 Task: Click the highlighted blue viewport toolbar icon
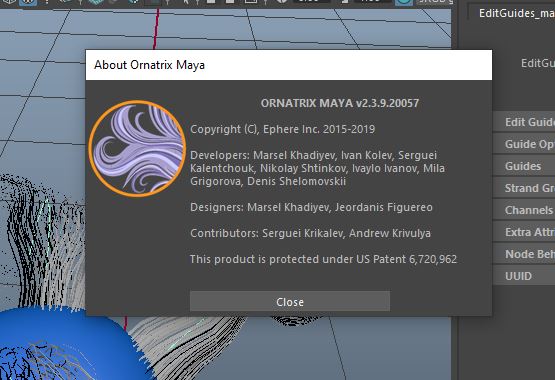[x=28, y=2]
